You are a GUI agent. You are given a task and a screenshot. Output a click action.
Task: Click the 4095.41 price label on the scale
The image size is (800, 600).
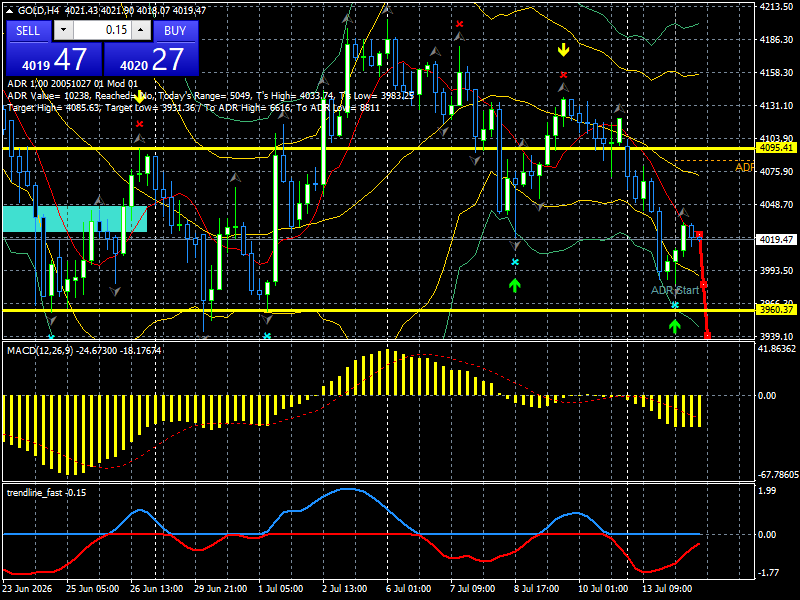777,148
